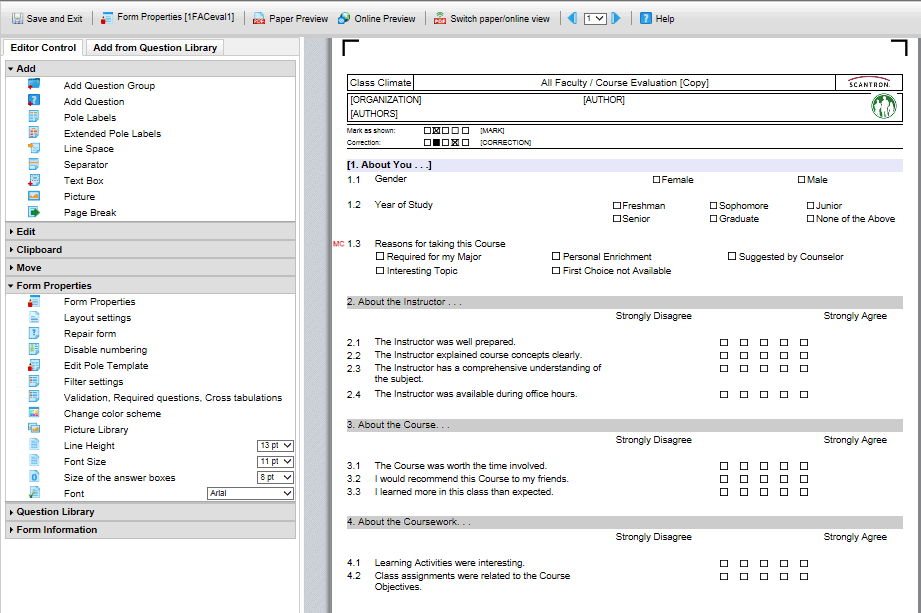Screen dimensions: 921x613
Task: Expand the Question Library section
Action: click(150, 511)
